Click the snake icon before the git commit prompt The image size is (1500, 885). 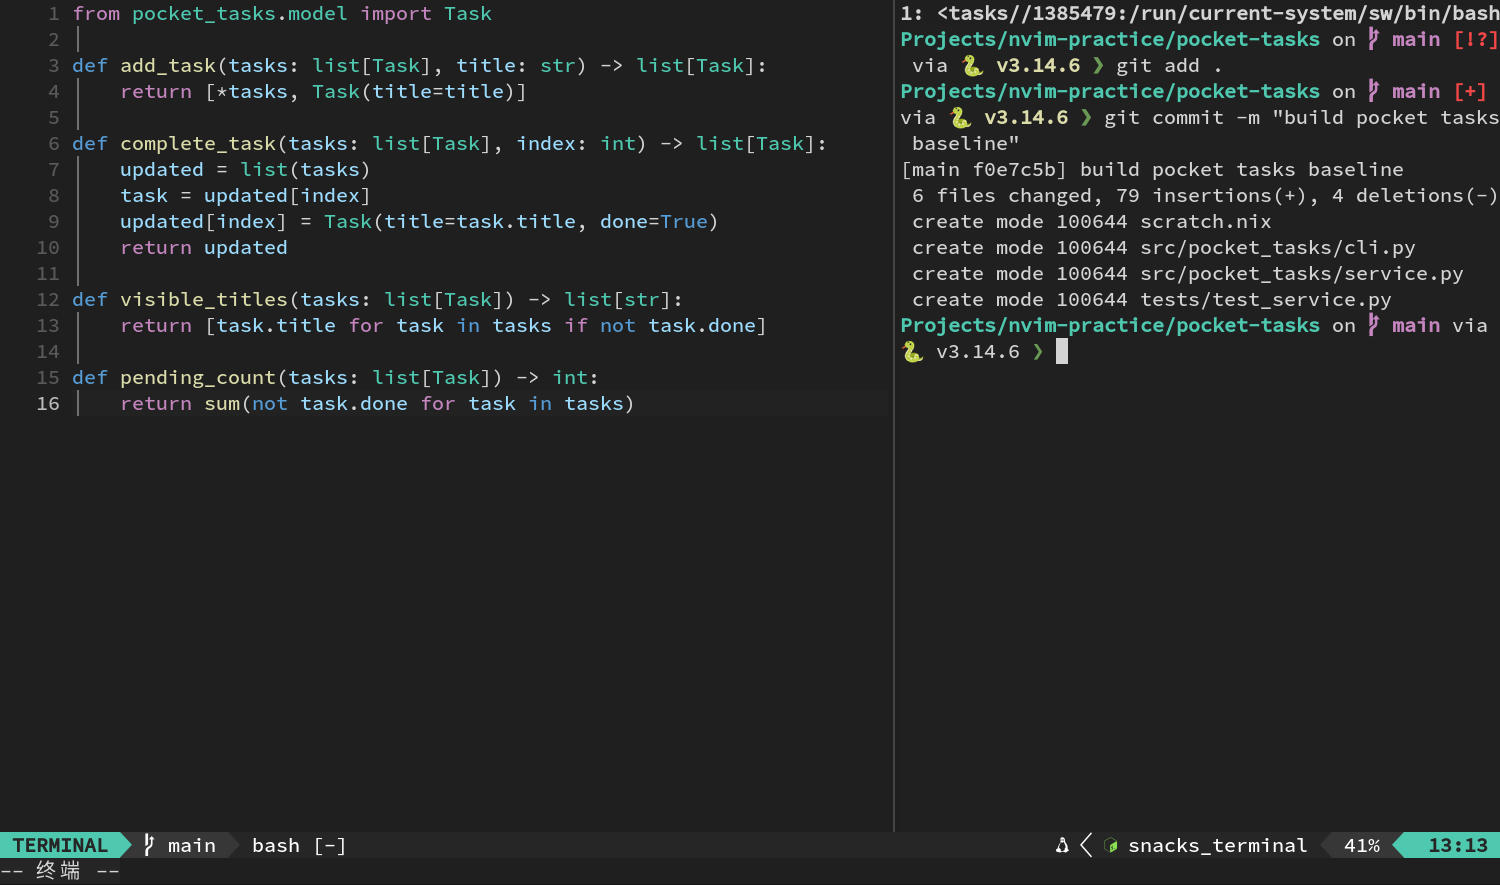coord(960,118)
